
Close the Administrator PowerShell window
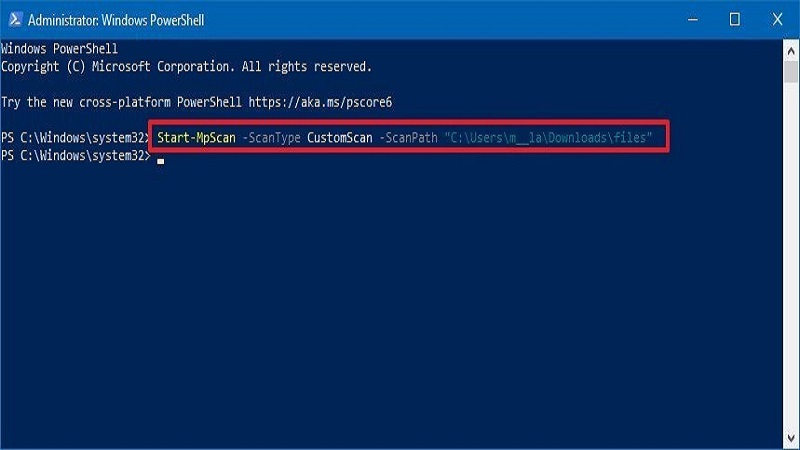point(779,19)
